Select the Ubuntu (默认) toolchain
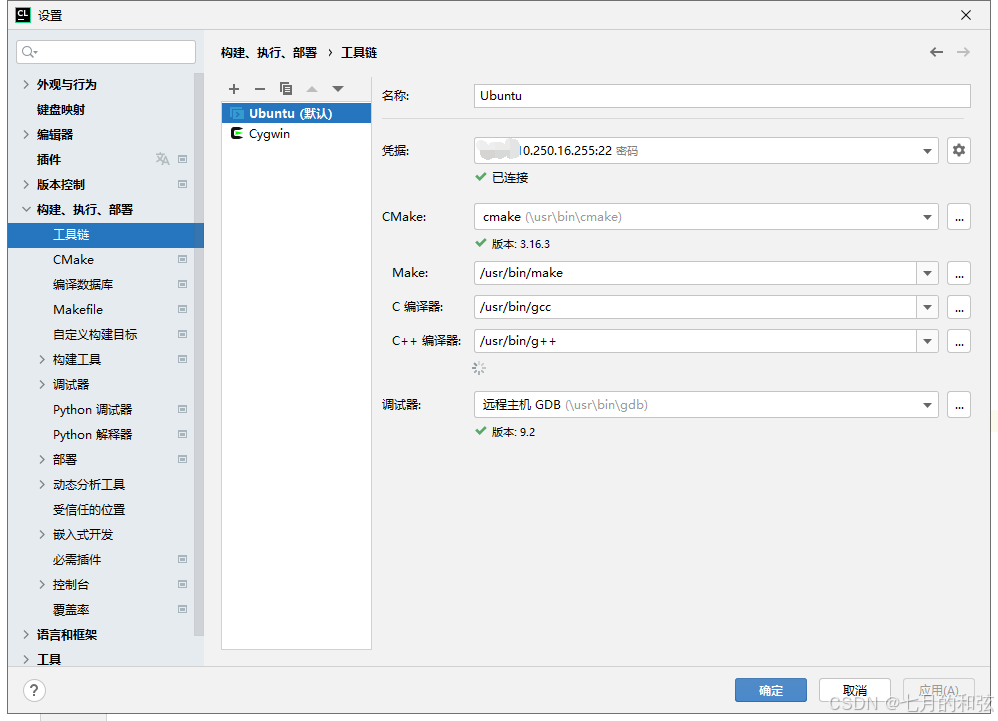This screenshot has height=721, width=998. point(297,113)
